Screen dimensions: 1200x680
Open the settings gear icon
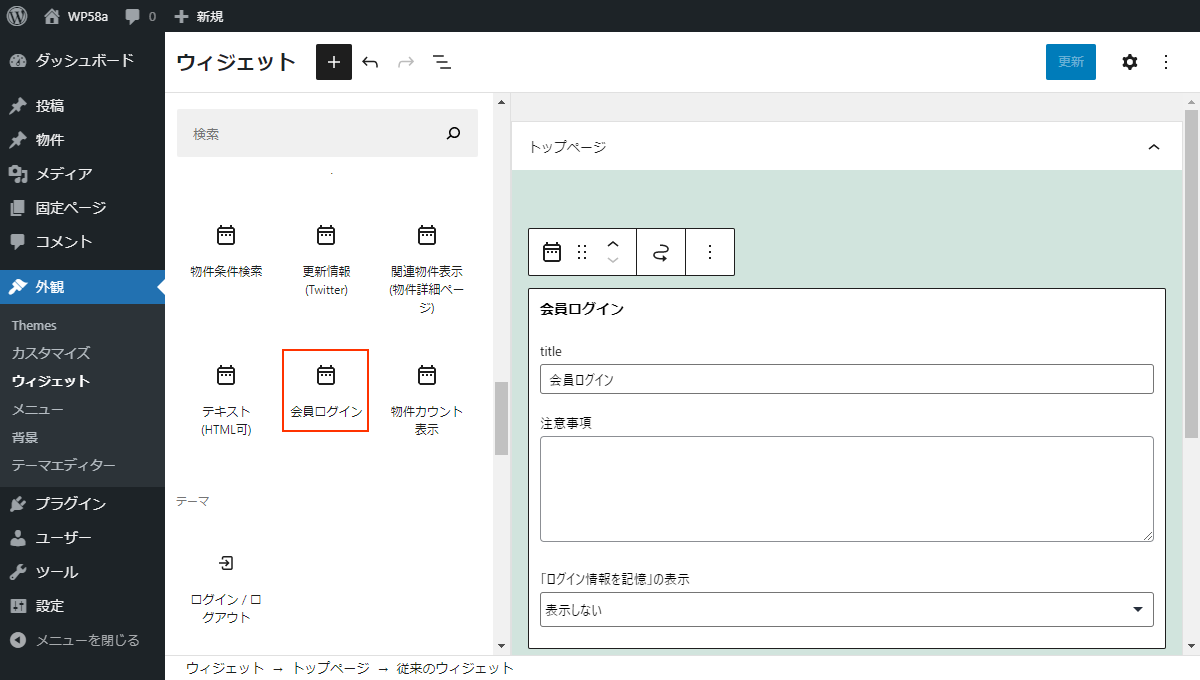1129,62
